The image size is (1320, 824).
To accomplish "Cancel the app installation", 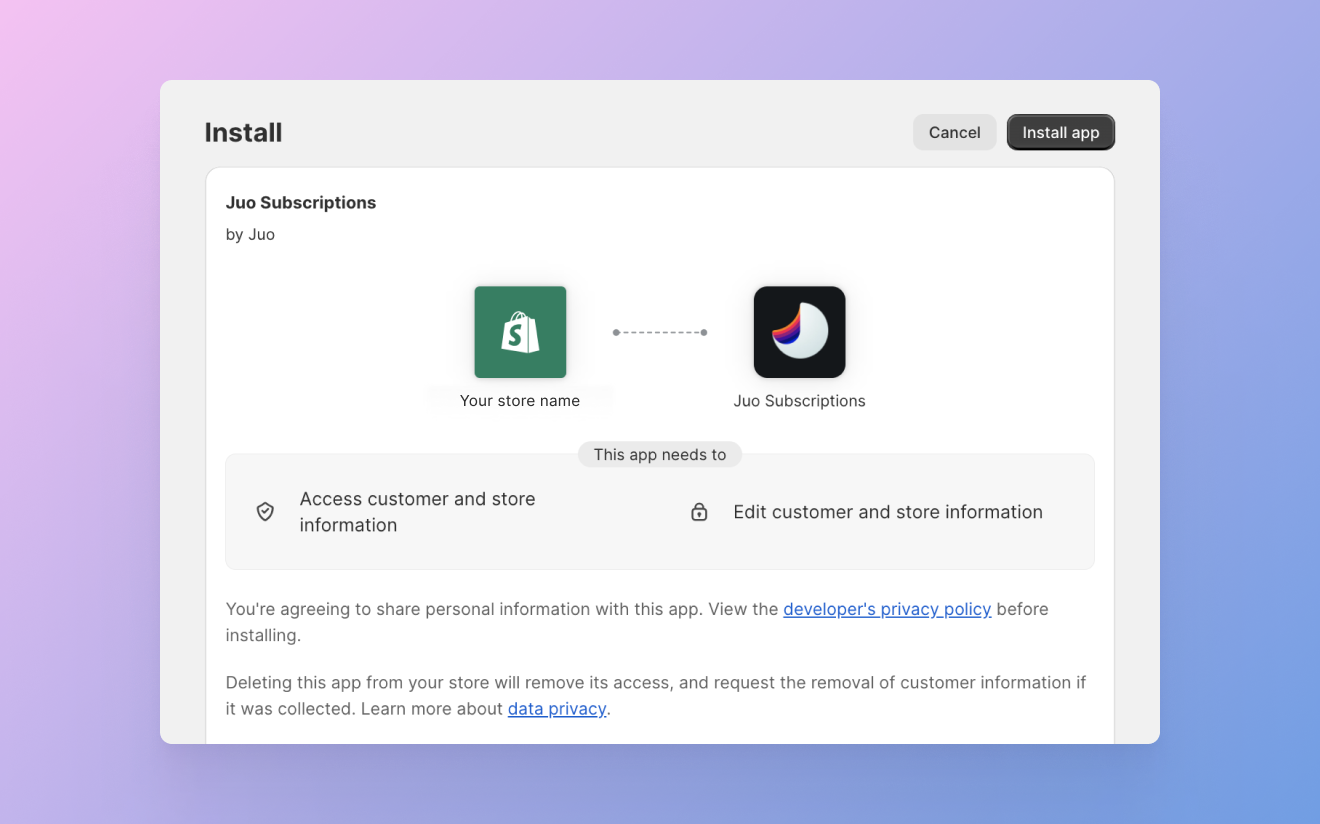I will pyautogui.click(x=954, y=132).
